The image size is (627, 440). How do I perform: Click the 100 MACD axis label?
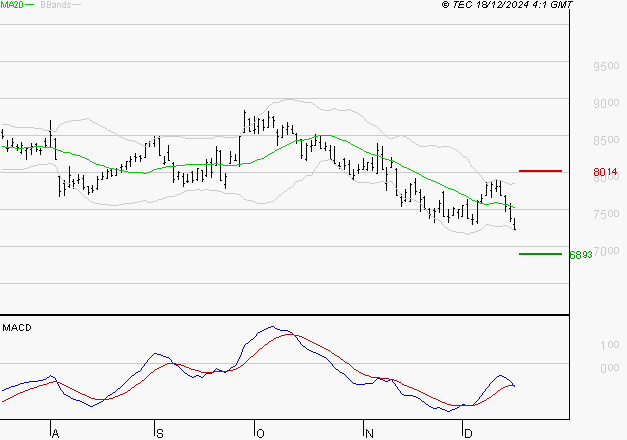click(610, 345)
